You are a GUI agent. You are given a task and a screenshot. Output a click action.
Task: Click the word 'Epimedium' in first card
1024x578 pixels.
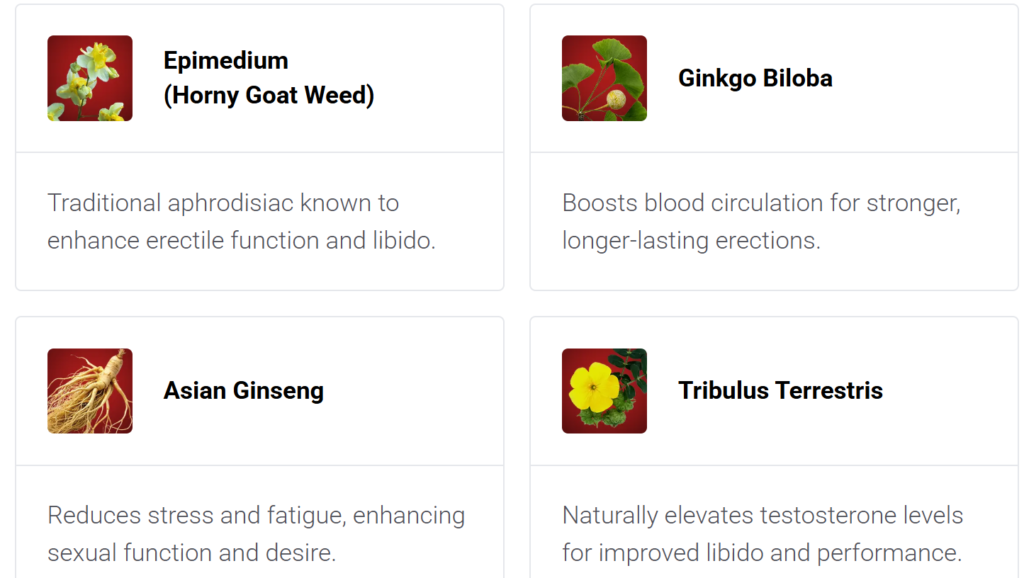pyautogui.click(x=225, y=61)
